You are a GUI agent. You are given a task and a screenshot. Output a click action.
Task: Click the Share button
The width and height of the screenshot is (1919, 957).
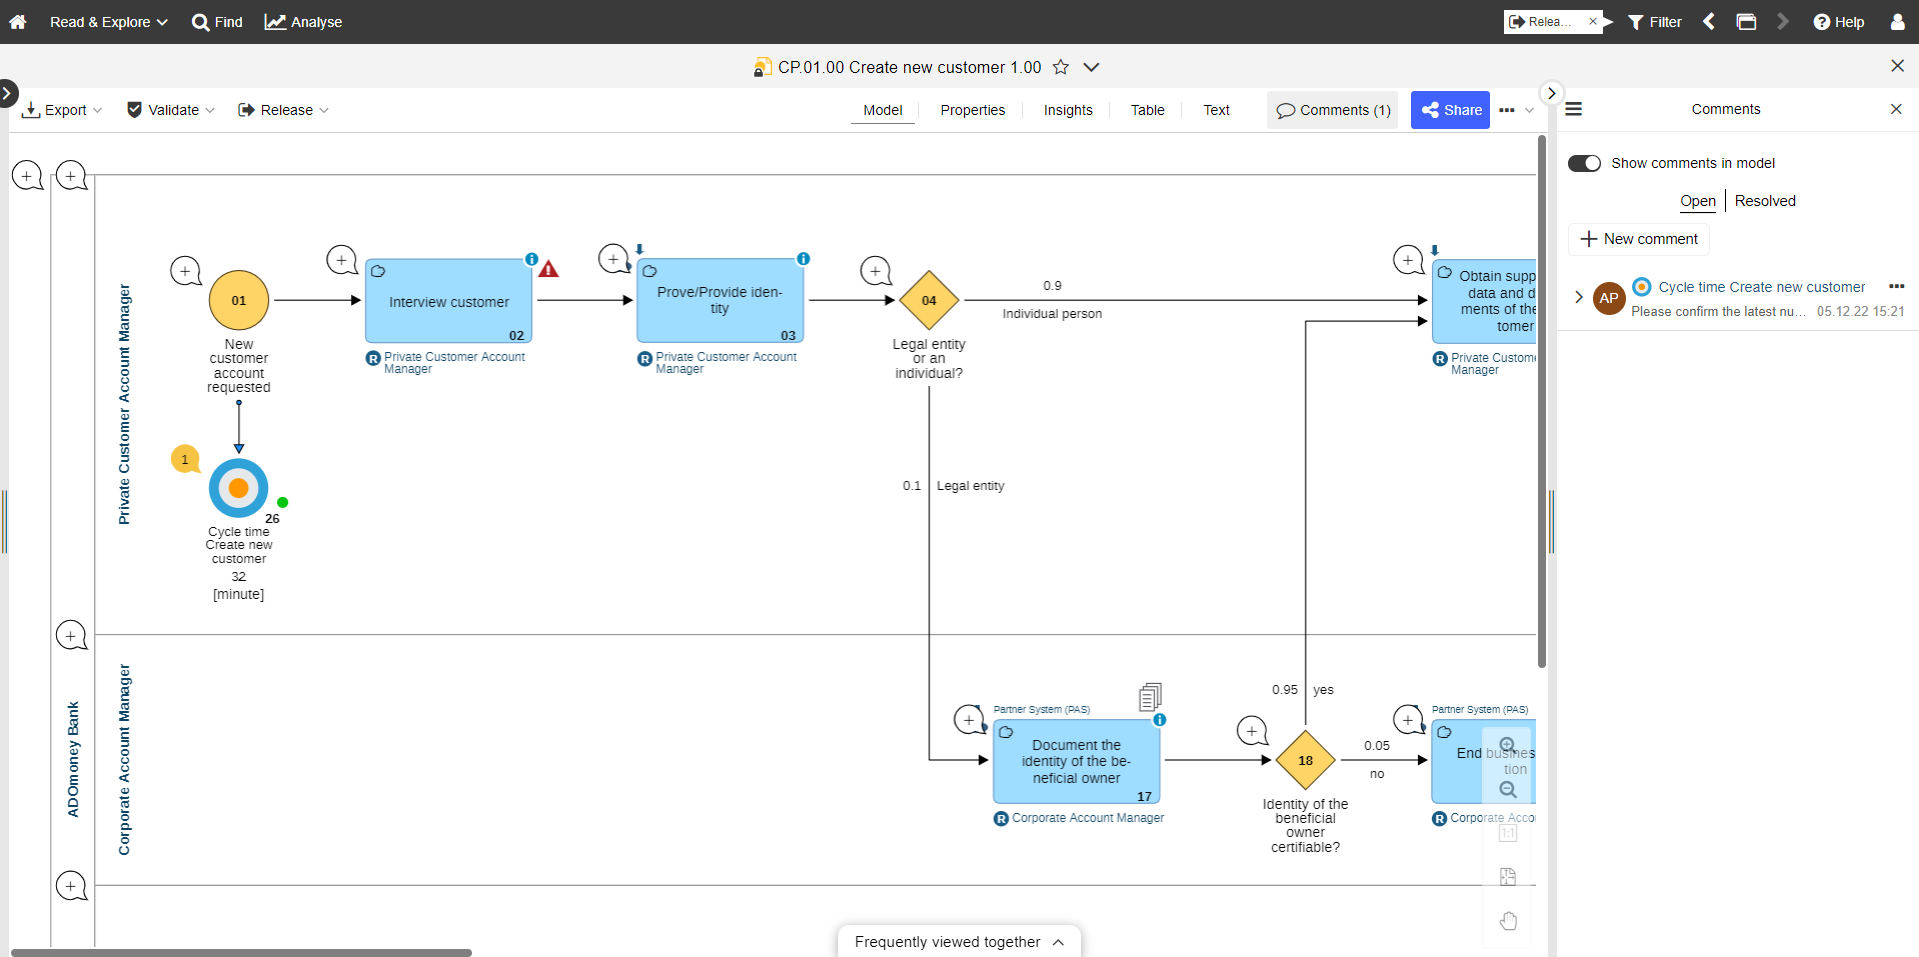click(1451, 110)
